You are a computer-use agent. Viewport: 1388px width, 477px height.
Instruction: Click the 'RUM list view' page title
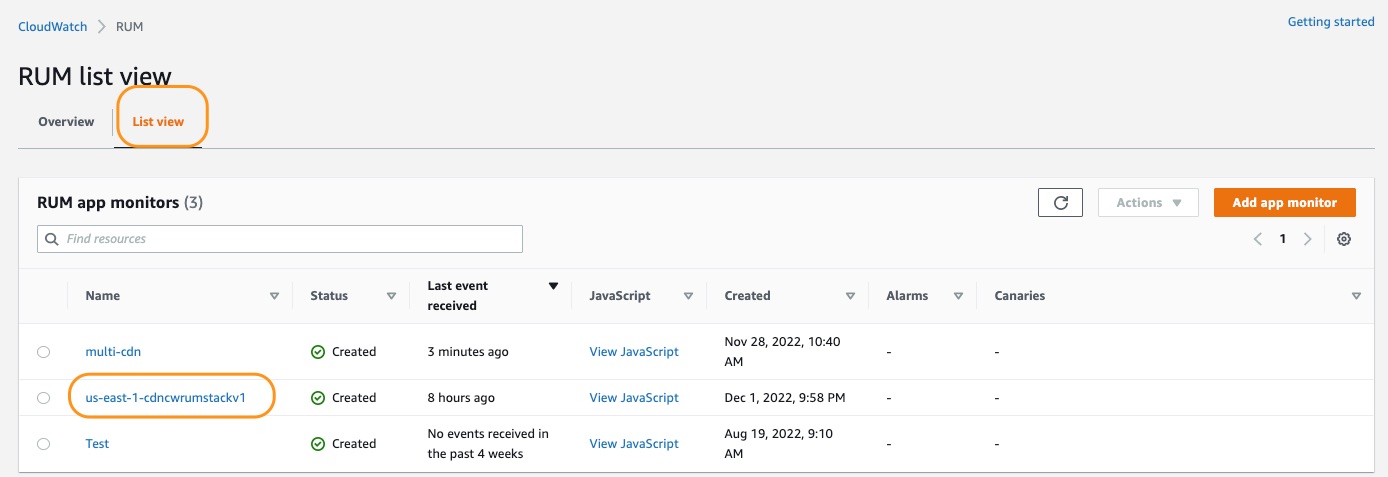point(95,76)
